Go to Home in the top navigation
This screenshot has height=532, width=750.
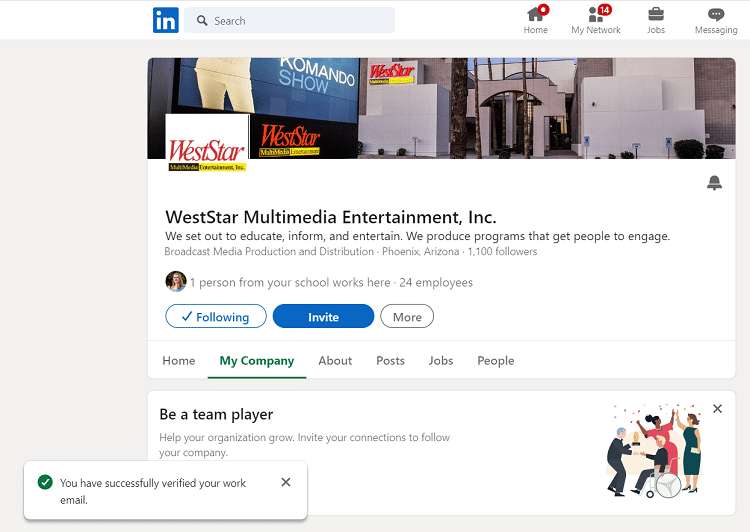[535, 20]
